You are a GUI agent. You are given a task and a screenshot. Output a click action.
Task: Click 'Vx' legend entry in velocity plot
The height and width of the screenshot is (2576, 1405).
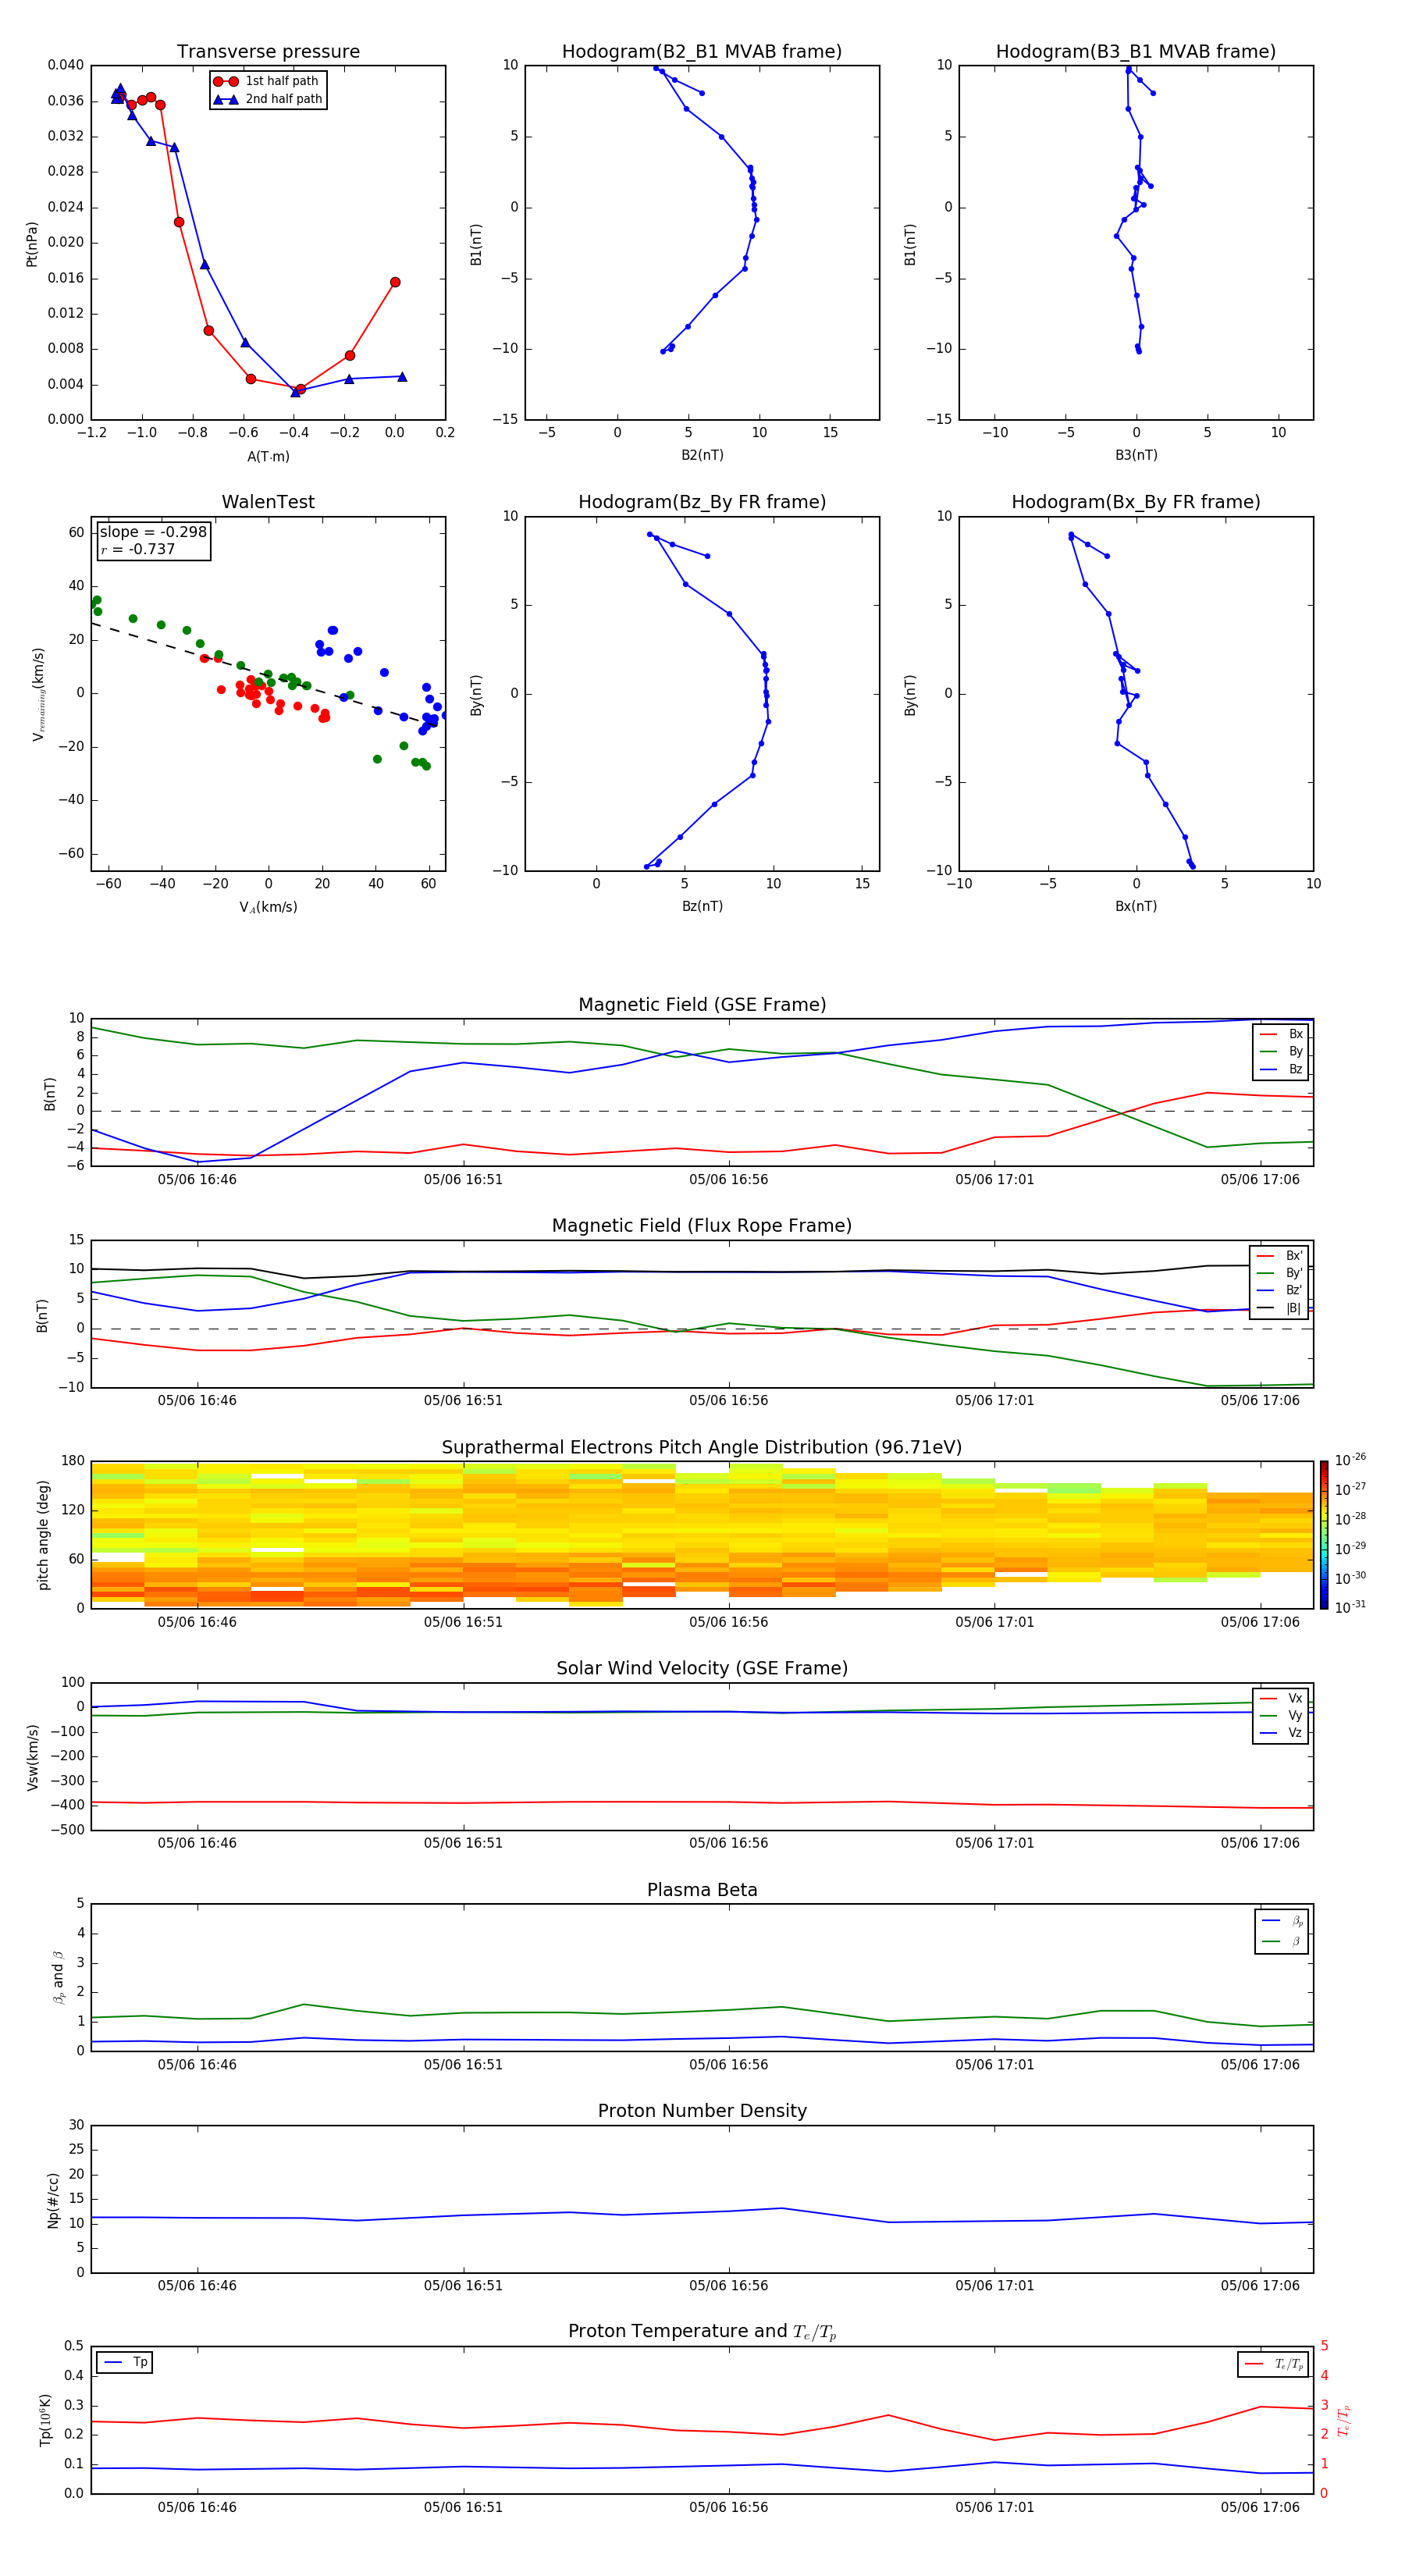coord(1281,1698)
